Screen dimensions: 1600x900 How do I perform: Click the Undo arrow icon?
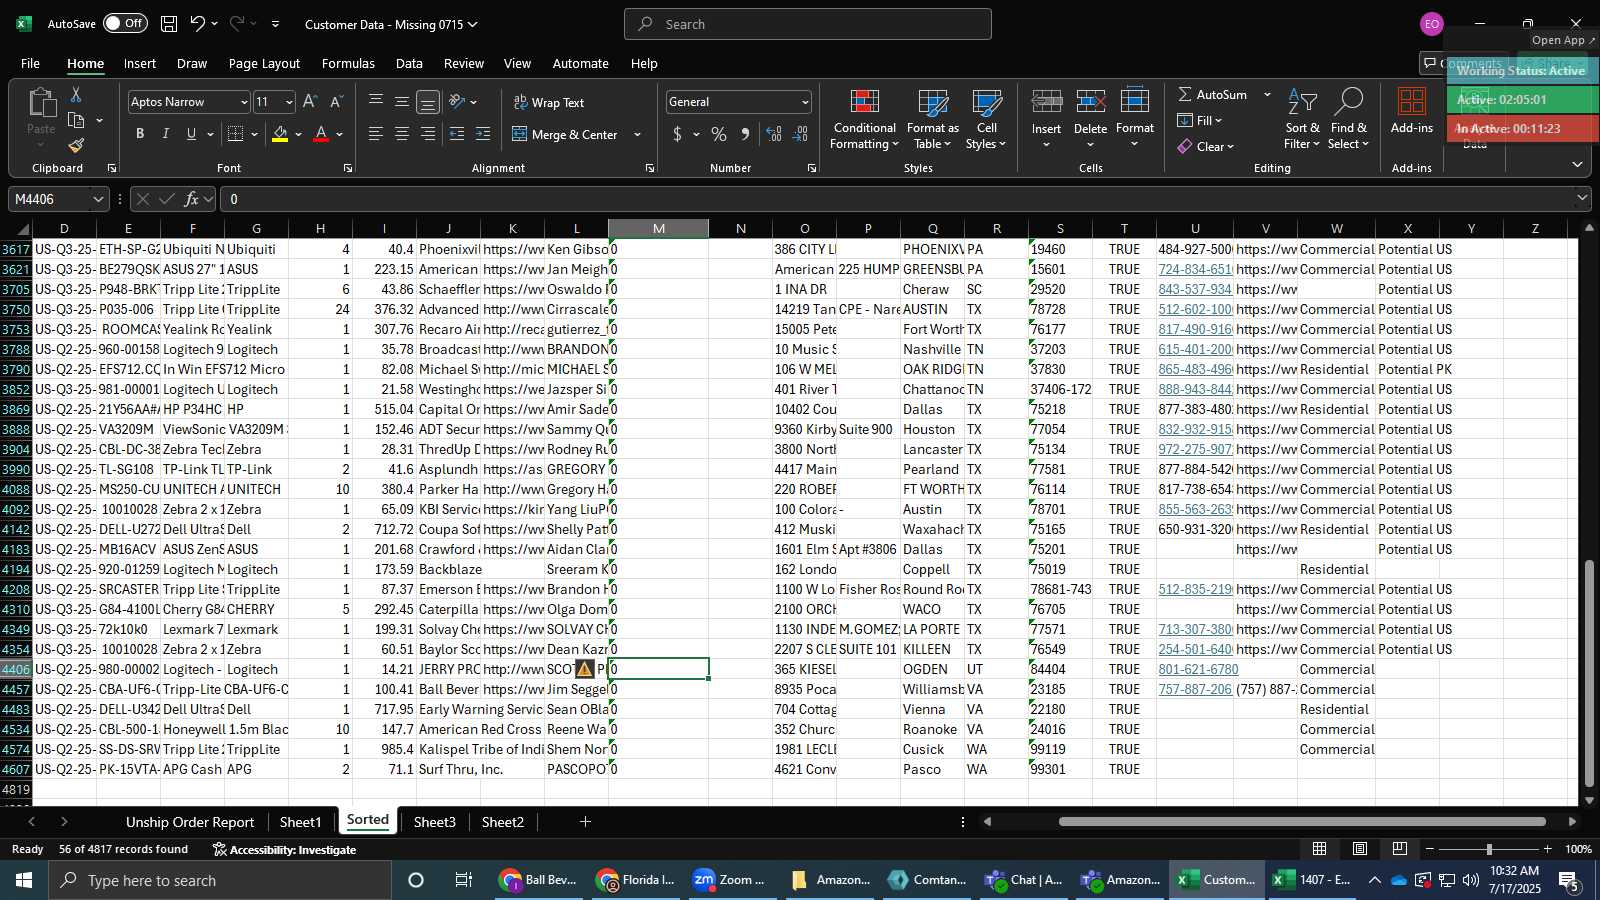[198, 24]
